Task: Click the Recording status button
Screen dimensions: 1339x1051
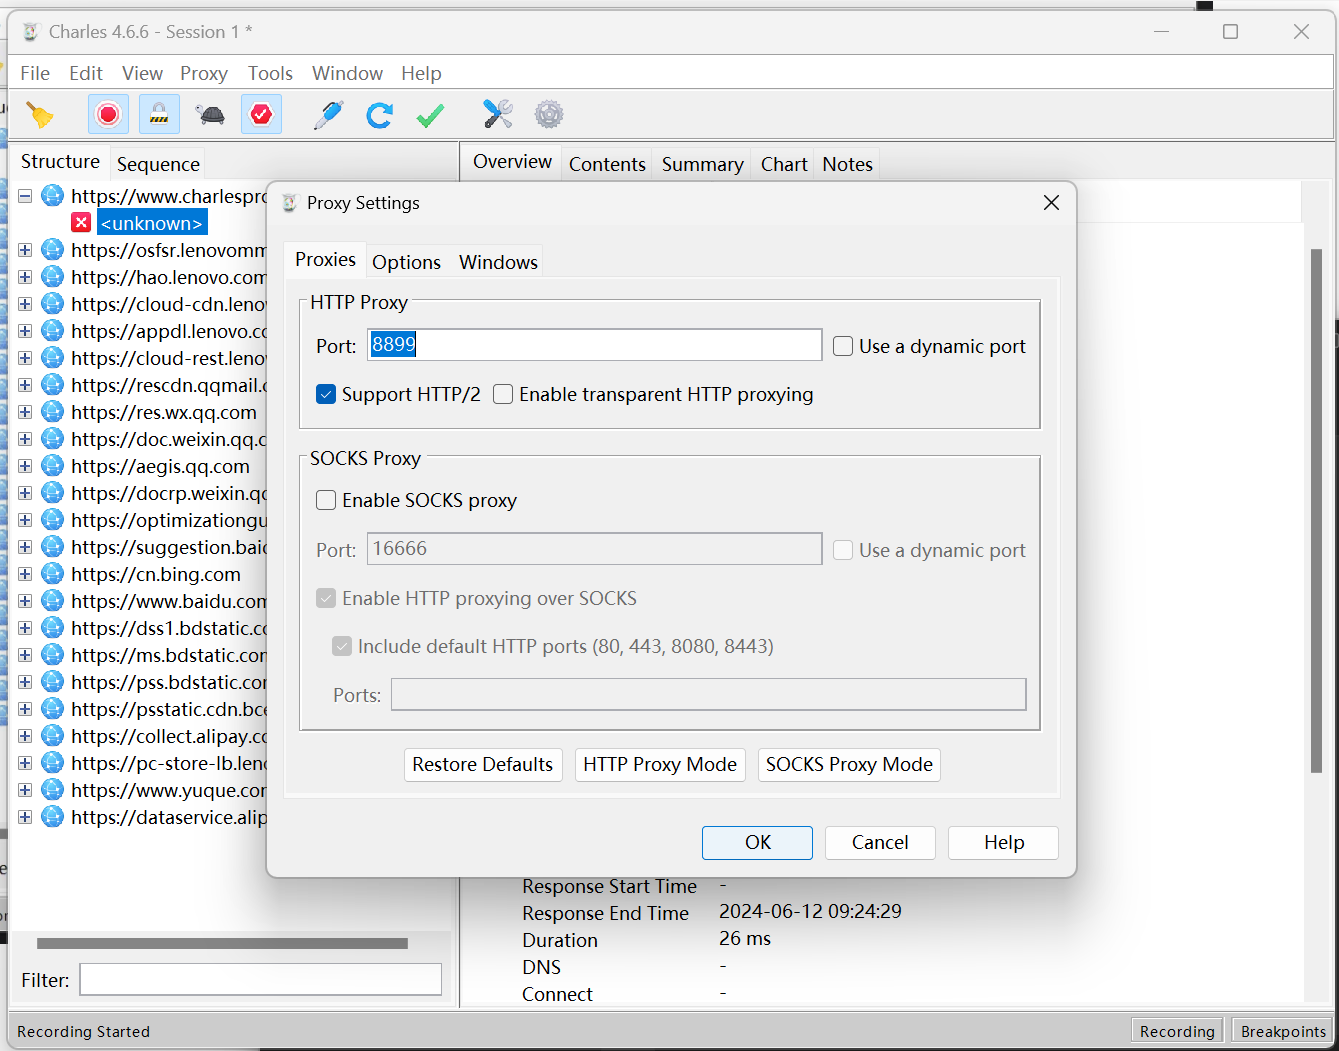Action: 1177,1031
